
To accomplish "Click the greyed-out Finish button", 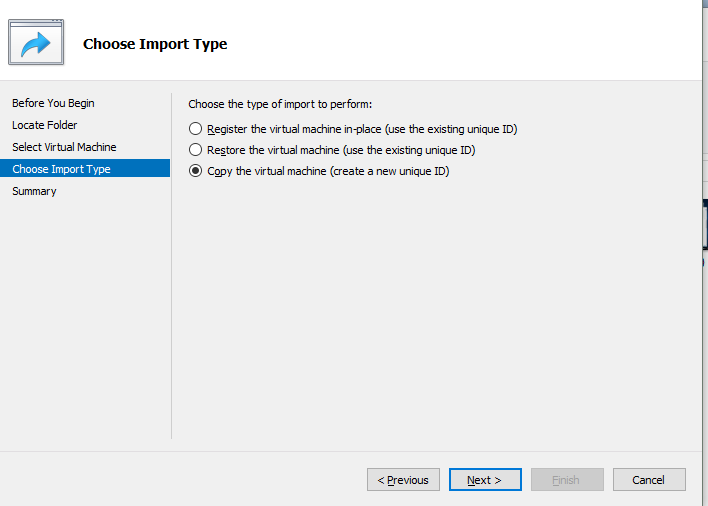I will (567, 480).
